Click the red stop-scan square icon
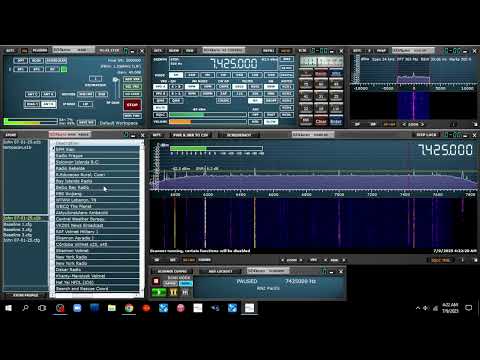Viewport: 480px width, 360px height. pos(156,281)
